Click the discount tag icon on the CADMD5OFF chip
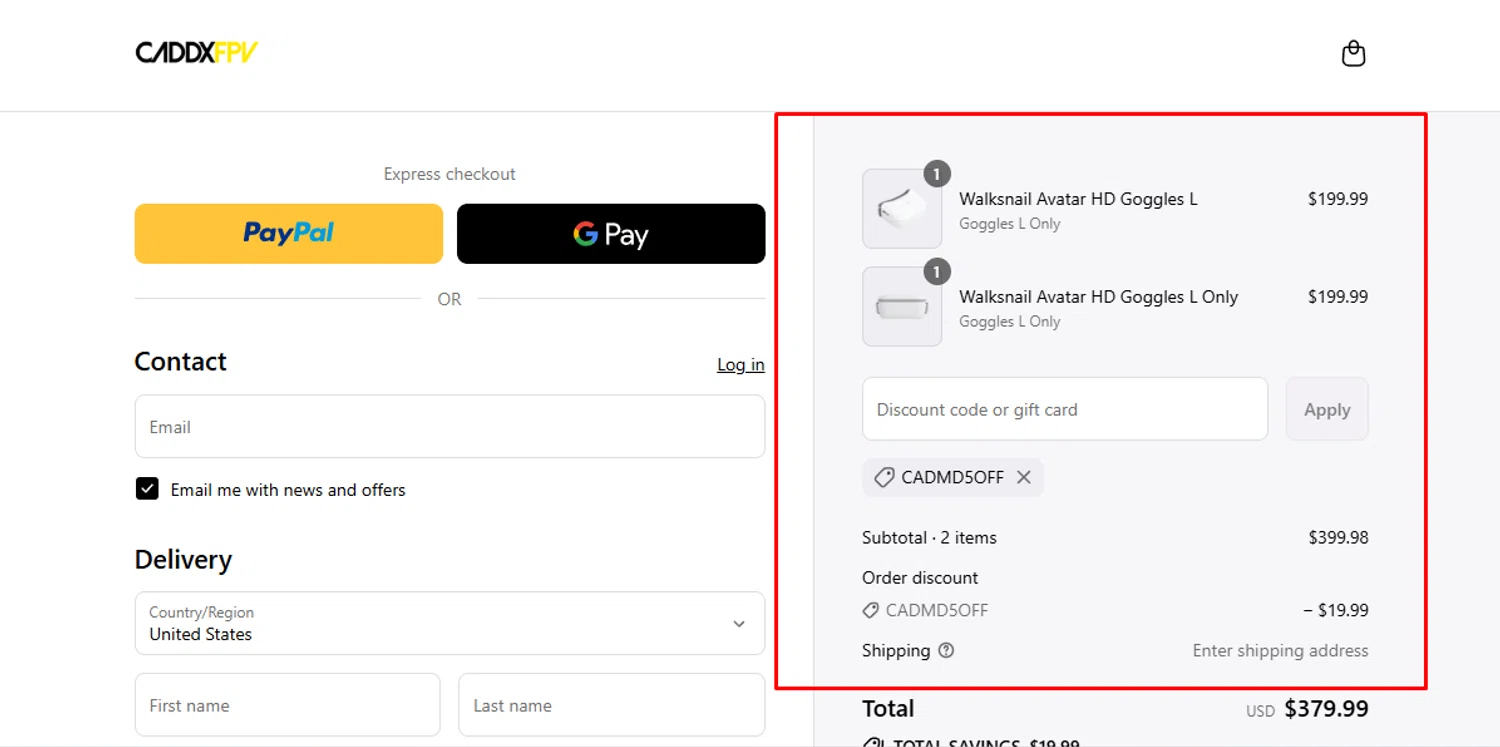The image size is (1500, 747). (884, 478)
